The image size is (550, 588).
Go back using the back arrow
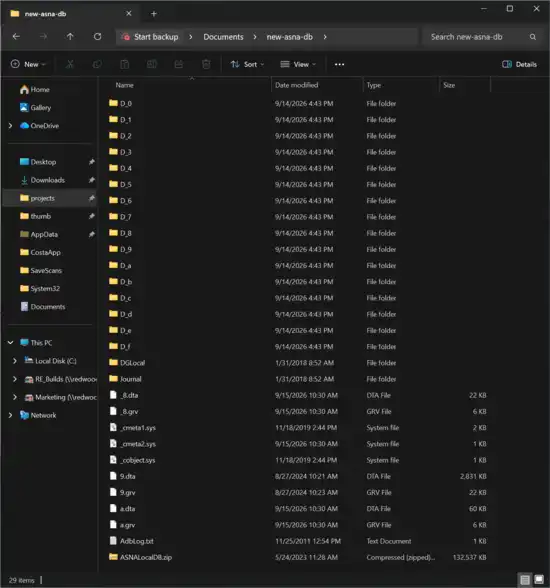16,37
